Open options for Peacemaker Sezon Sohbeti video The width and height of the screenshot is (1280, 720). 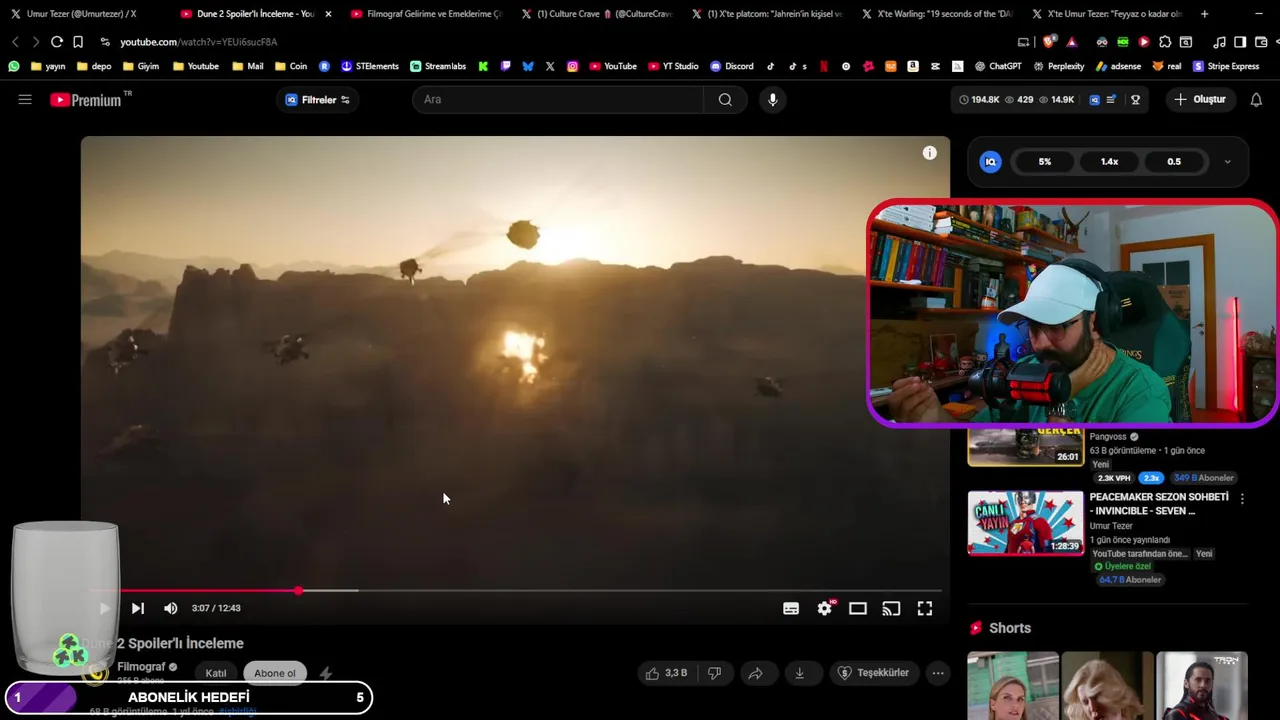tap(1242, 498)
